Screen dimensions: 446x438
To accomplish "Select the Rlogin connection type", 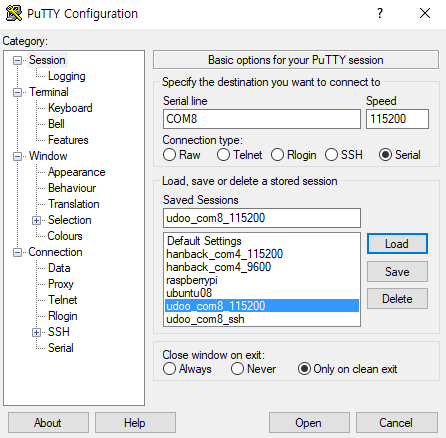I will [x=293, y=155].
